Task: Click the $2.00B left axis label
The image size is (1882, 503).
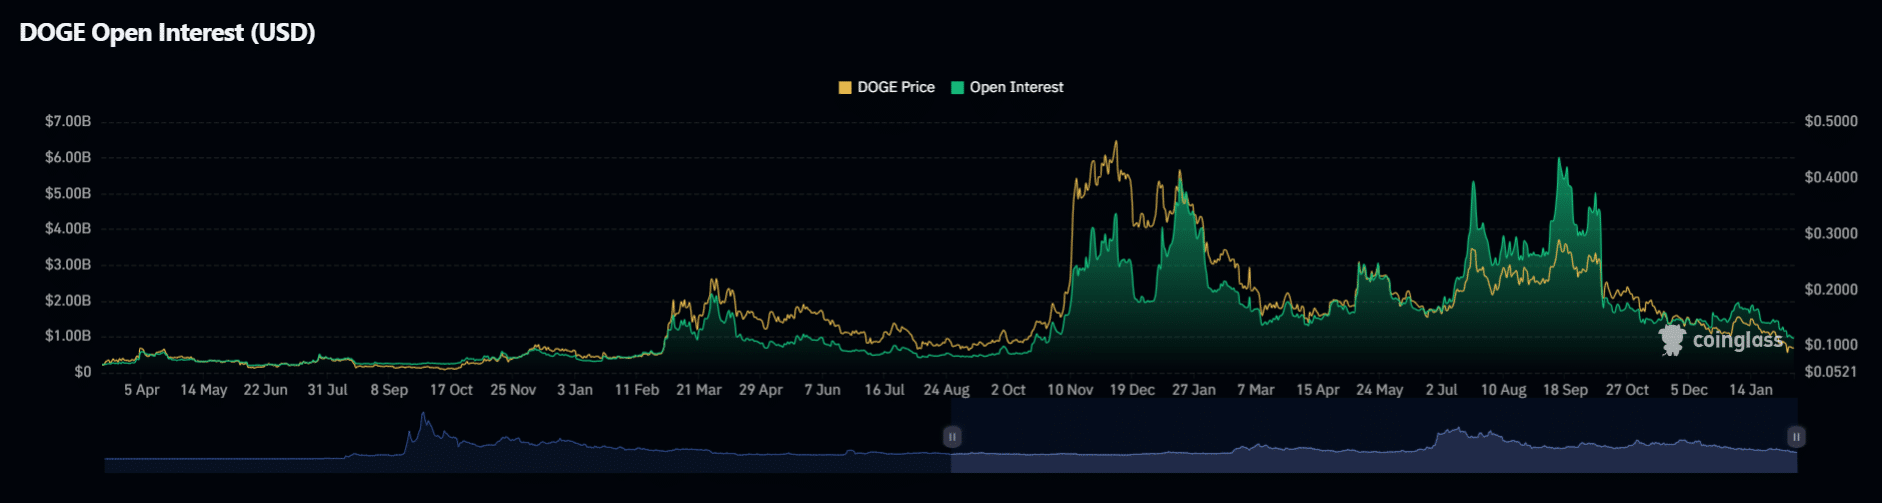Action: click(68, 300)
